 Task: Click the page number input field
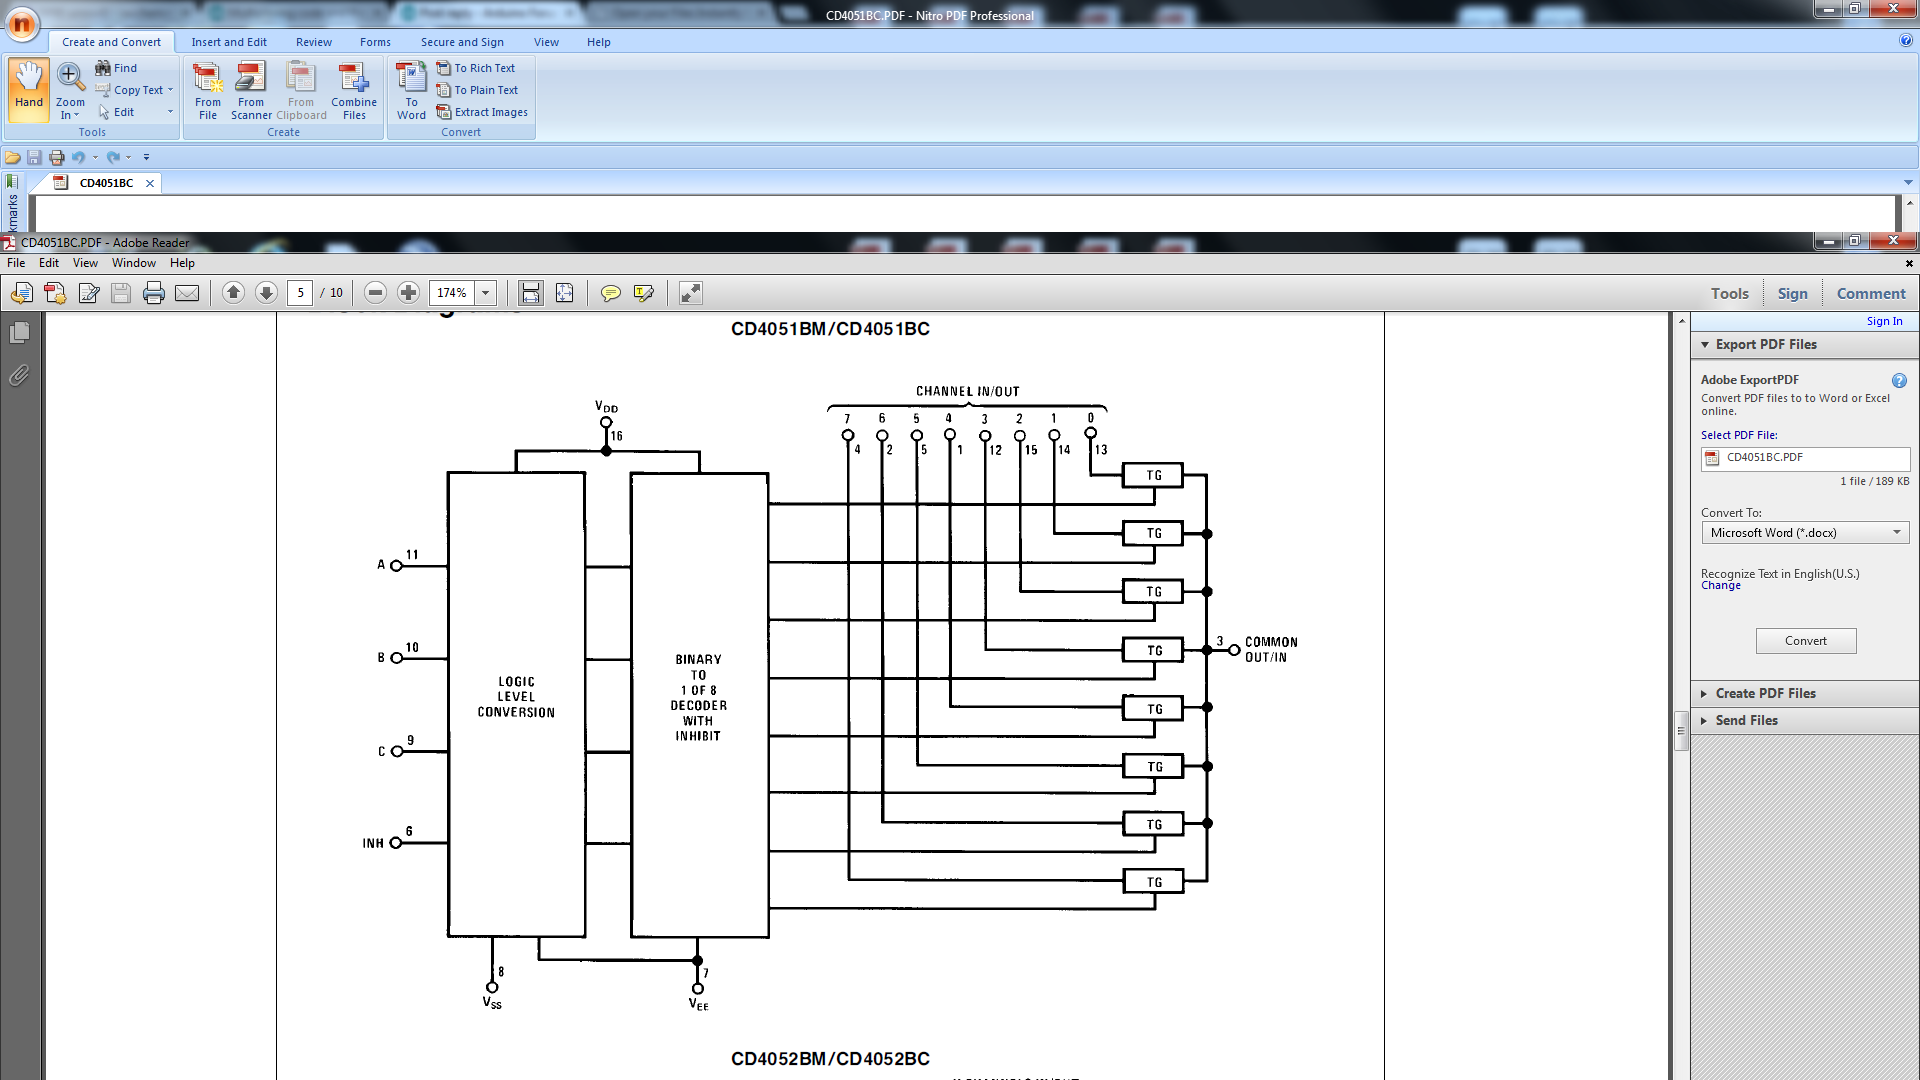[x=300, y=293]
